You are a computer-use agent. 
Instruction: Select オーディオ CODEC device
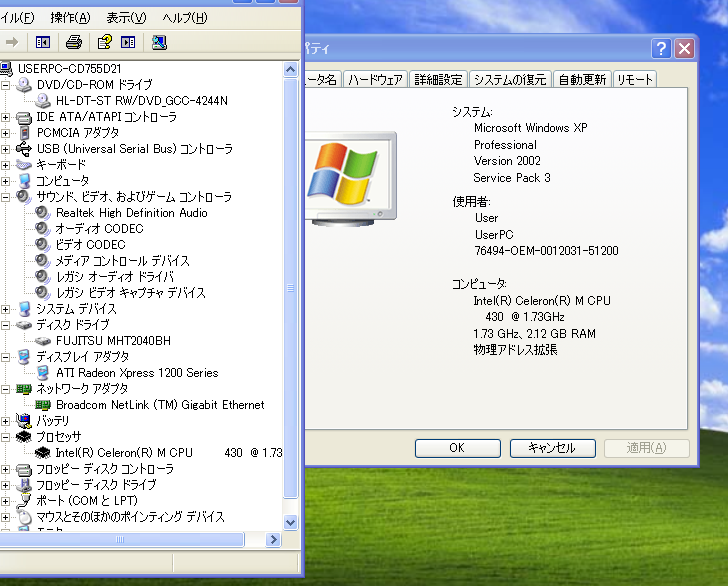click(99, 229)
